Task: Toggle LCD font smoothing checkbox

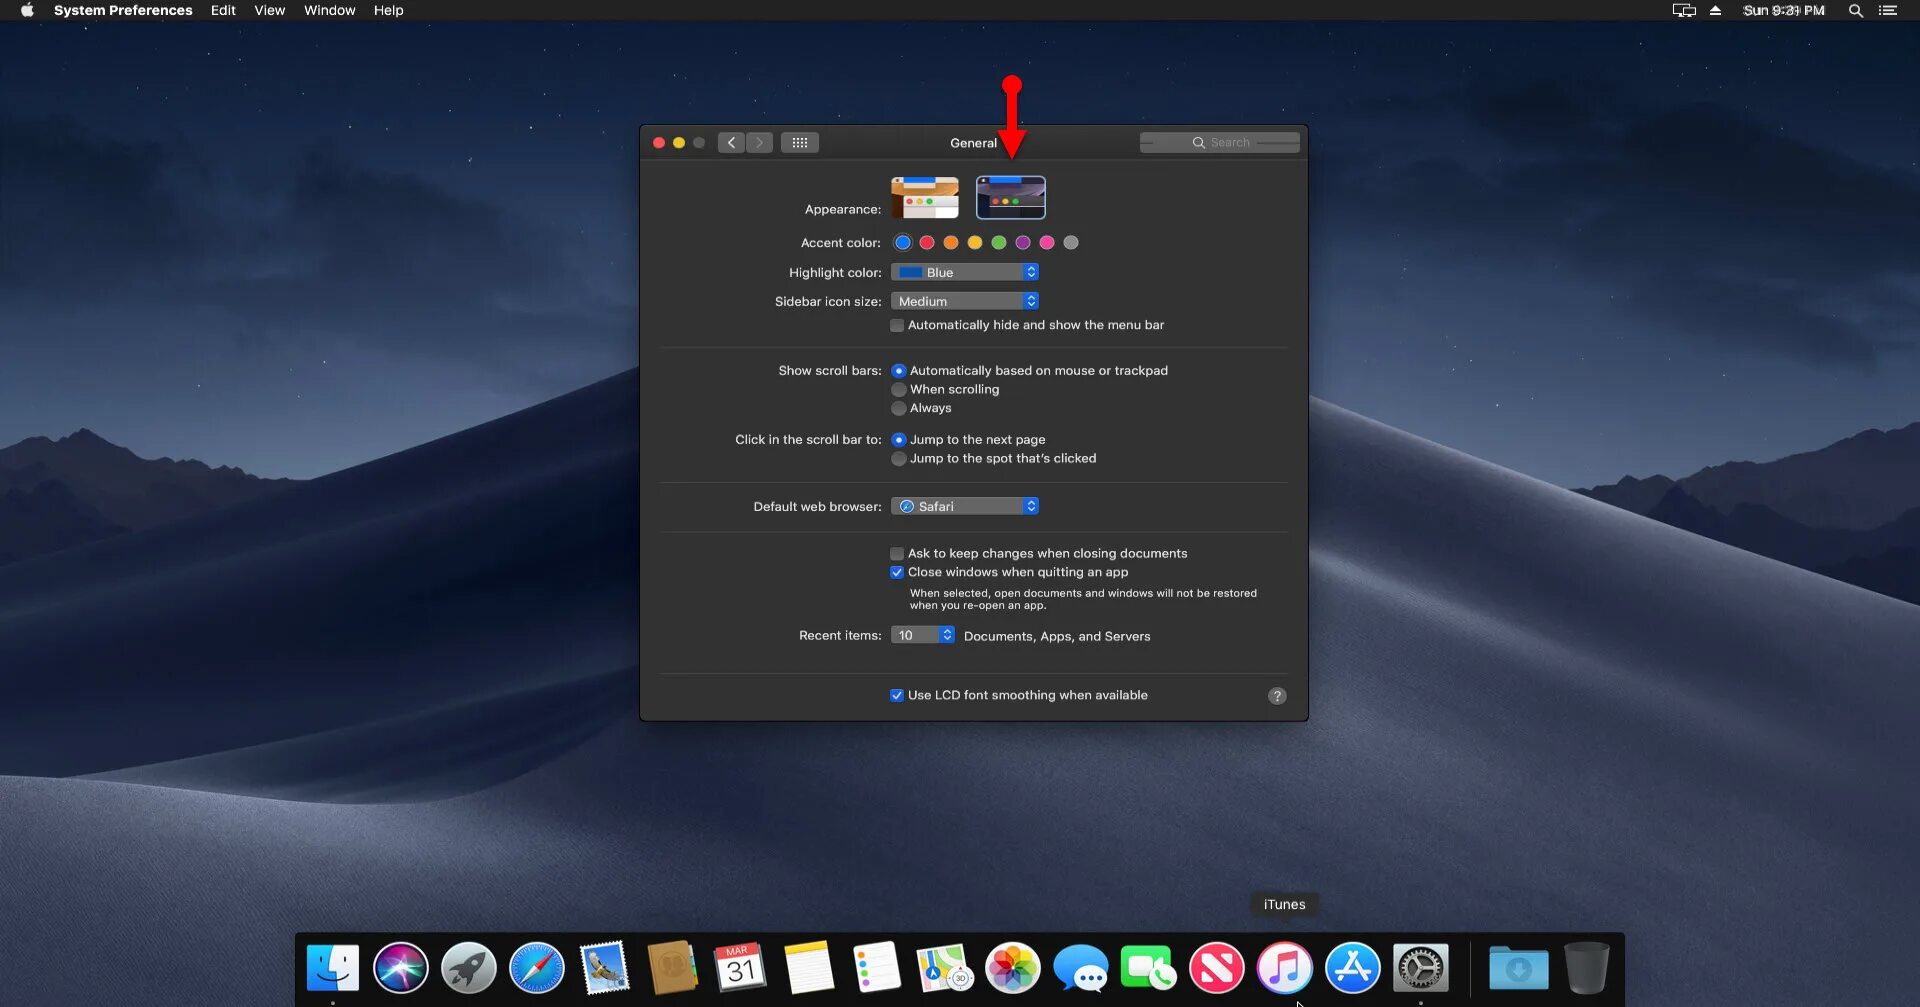Action: [897, 696]
